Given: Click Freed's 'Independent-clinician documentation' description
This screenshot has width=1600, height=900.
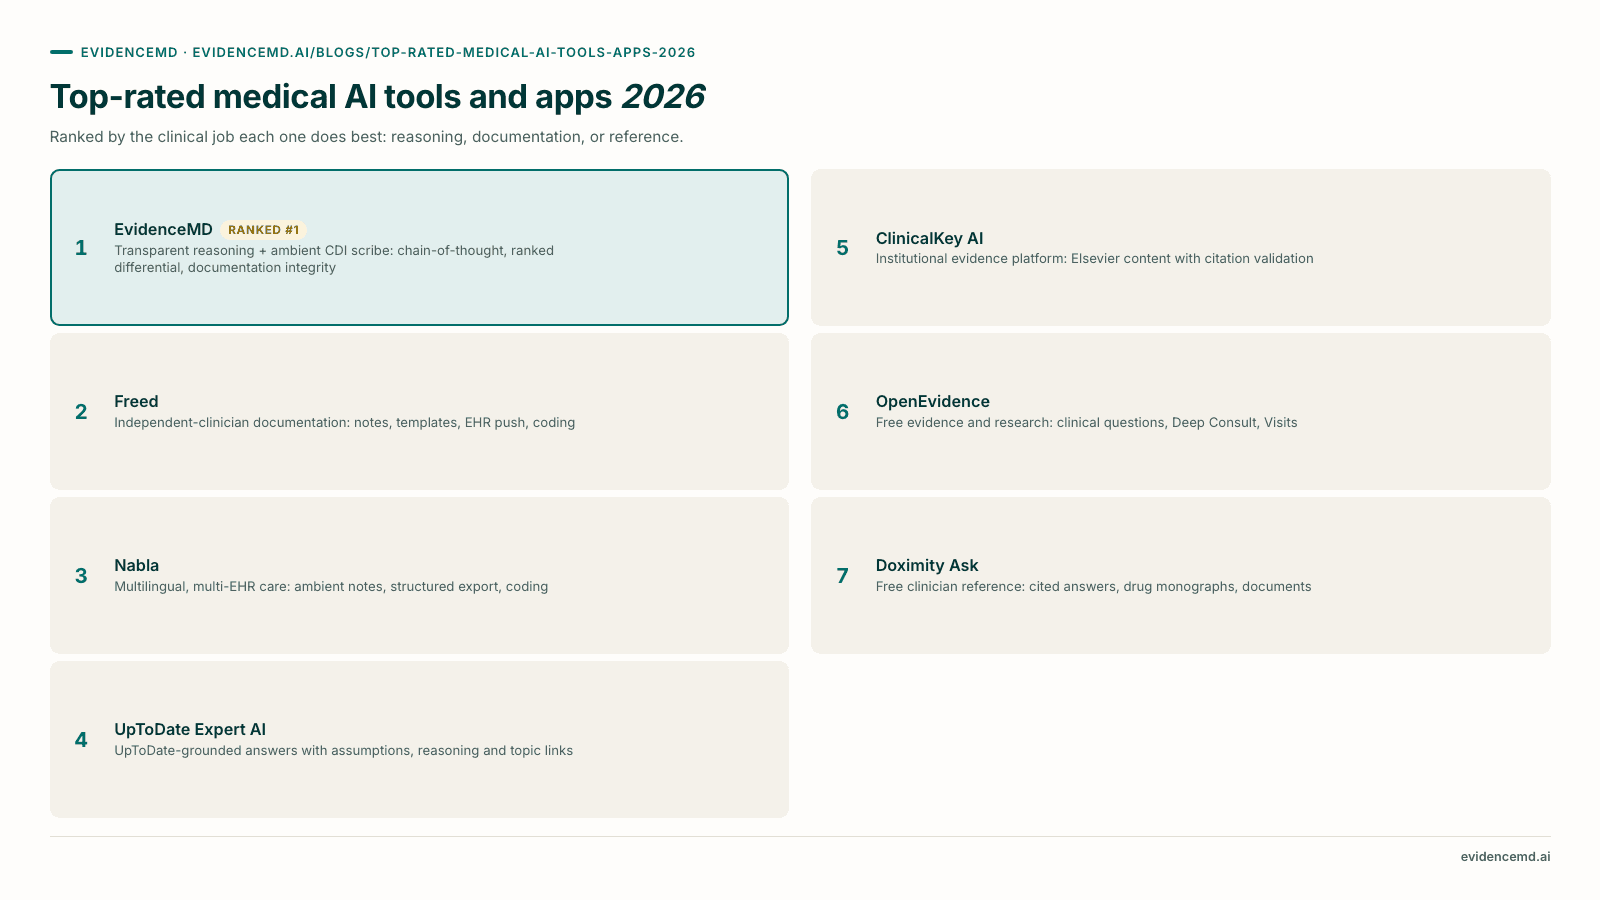Looking at the screenshot, I should point(344,422).
